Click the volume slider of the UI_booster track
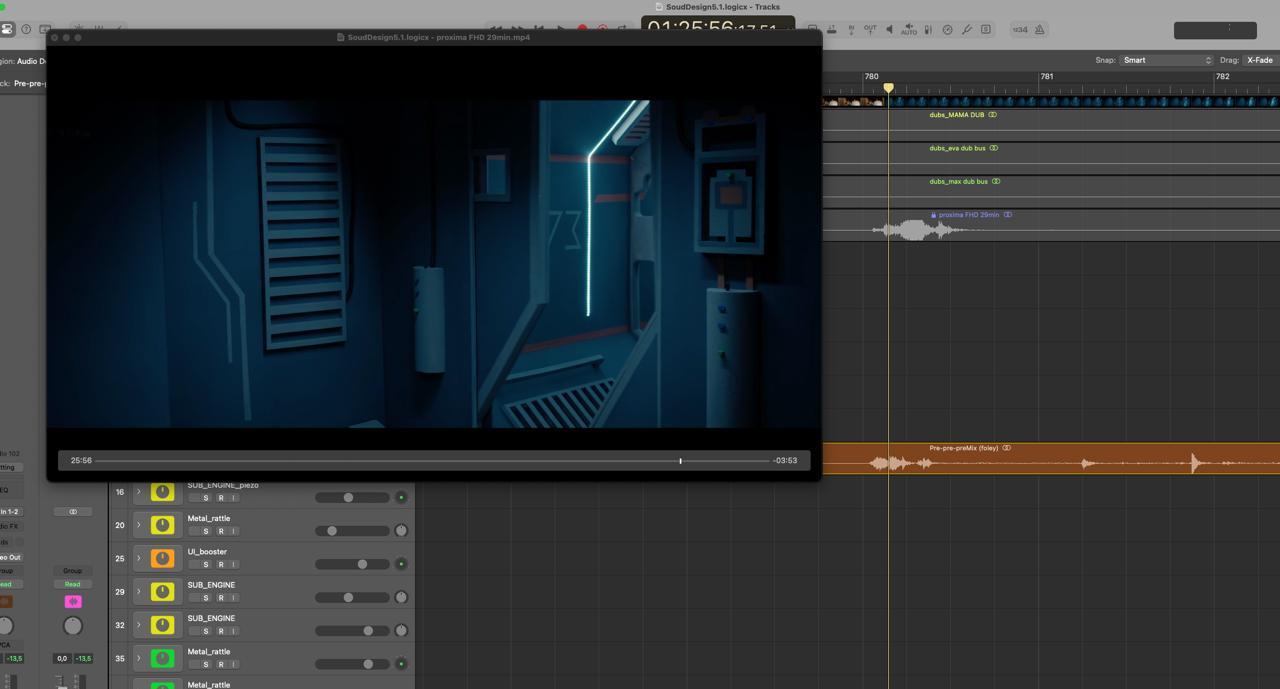This screenshot has height=689, width=1280. point(352,564)
